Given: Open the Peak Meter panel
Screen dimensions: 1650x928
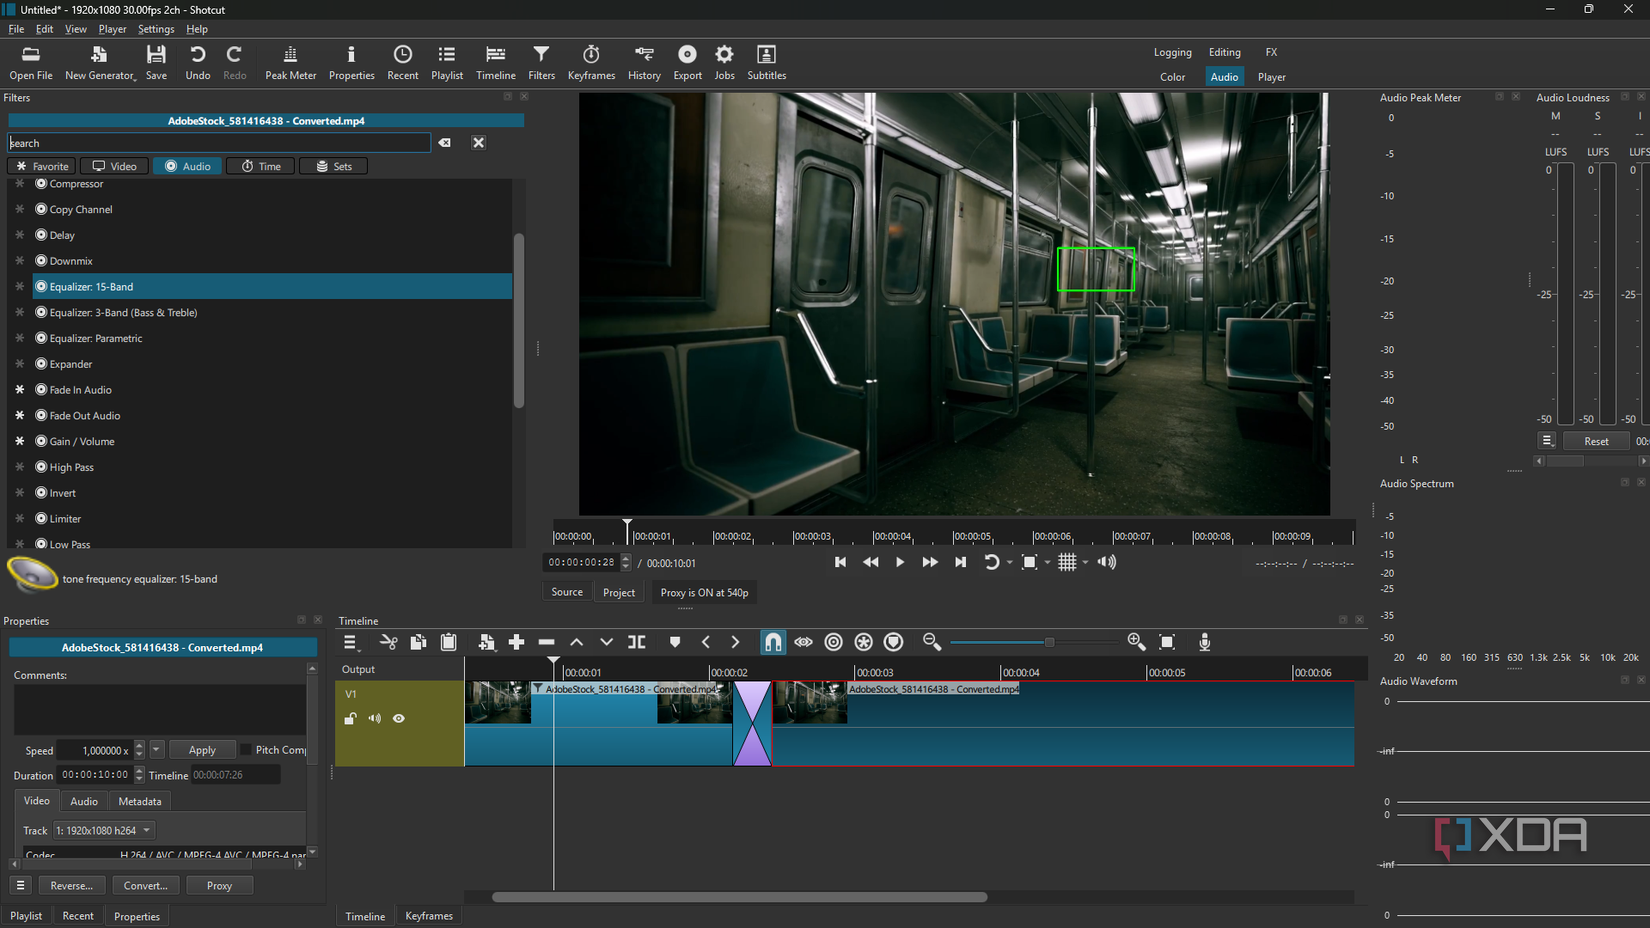Looking at the screenshot, I should tap(290, 62).
